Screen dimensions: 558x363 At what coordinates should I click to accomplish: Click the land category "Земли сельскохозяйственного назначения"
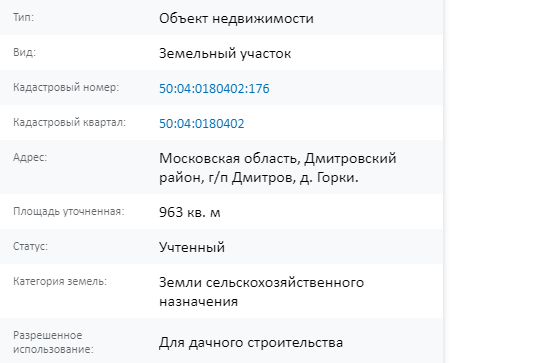(262, 291)
